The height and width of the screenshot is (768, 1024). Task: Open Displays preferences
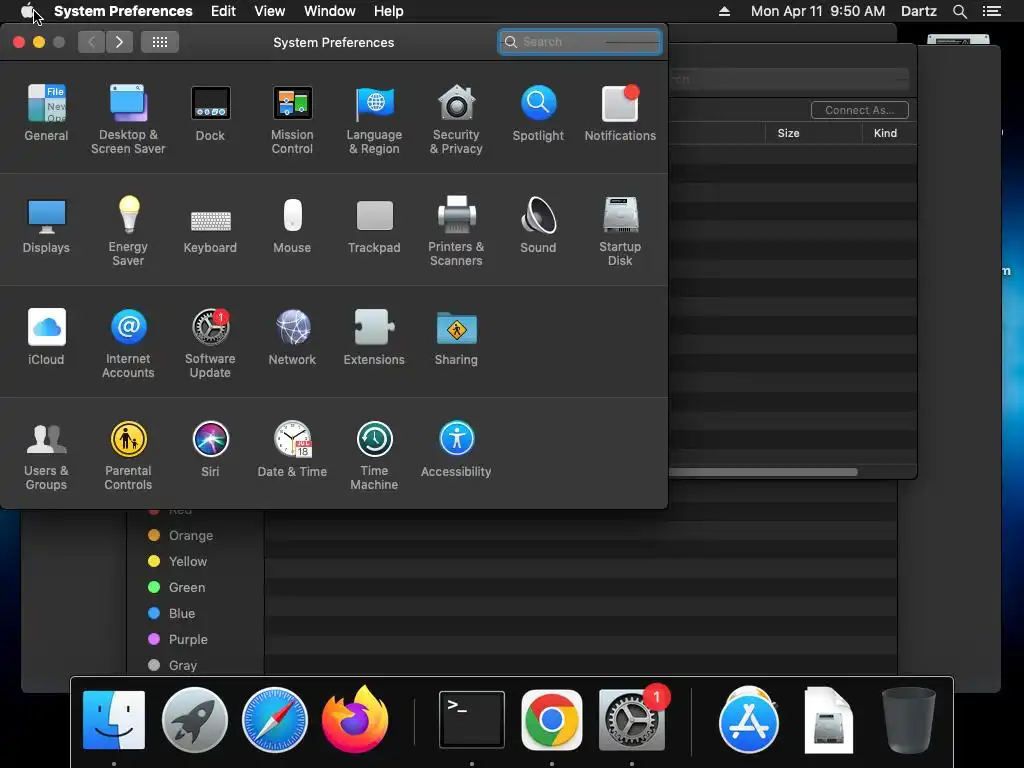coord(46,225)
